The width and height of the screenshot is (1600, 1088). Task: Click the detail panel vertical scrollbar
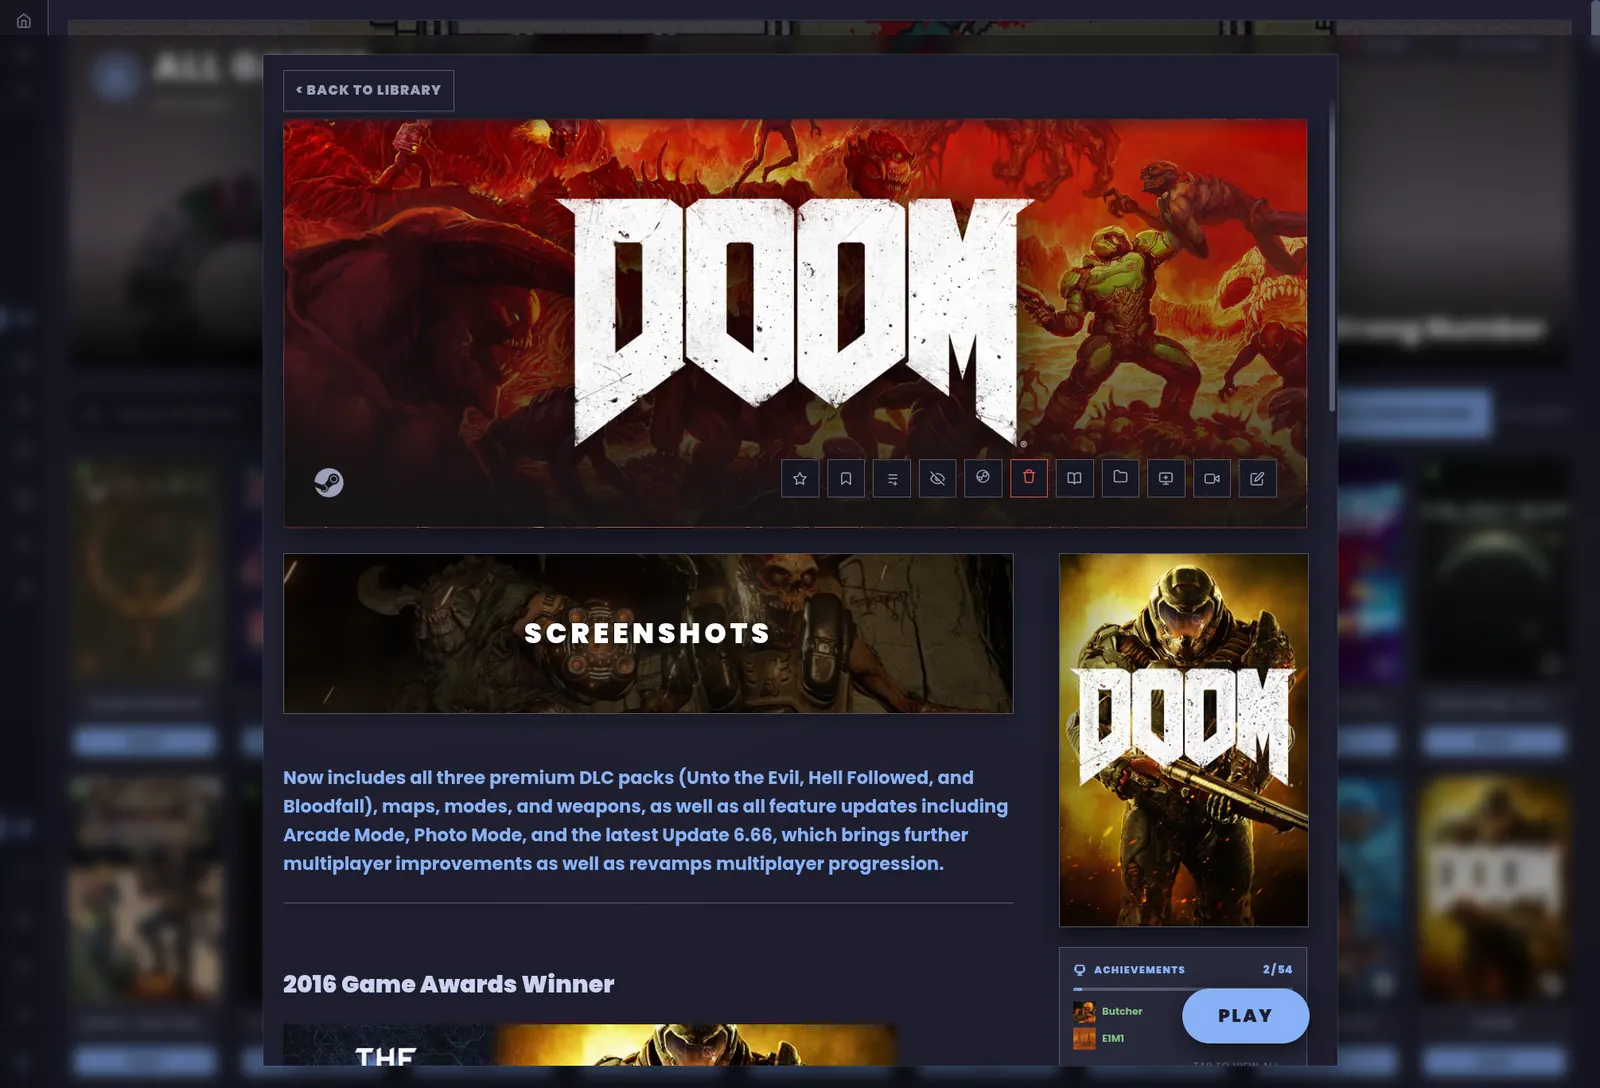coord(1332,258)
